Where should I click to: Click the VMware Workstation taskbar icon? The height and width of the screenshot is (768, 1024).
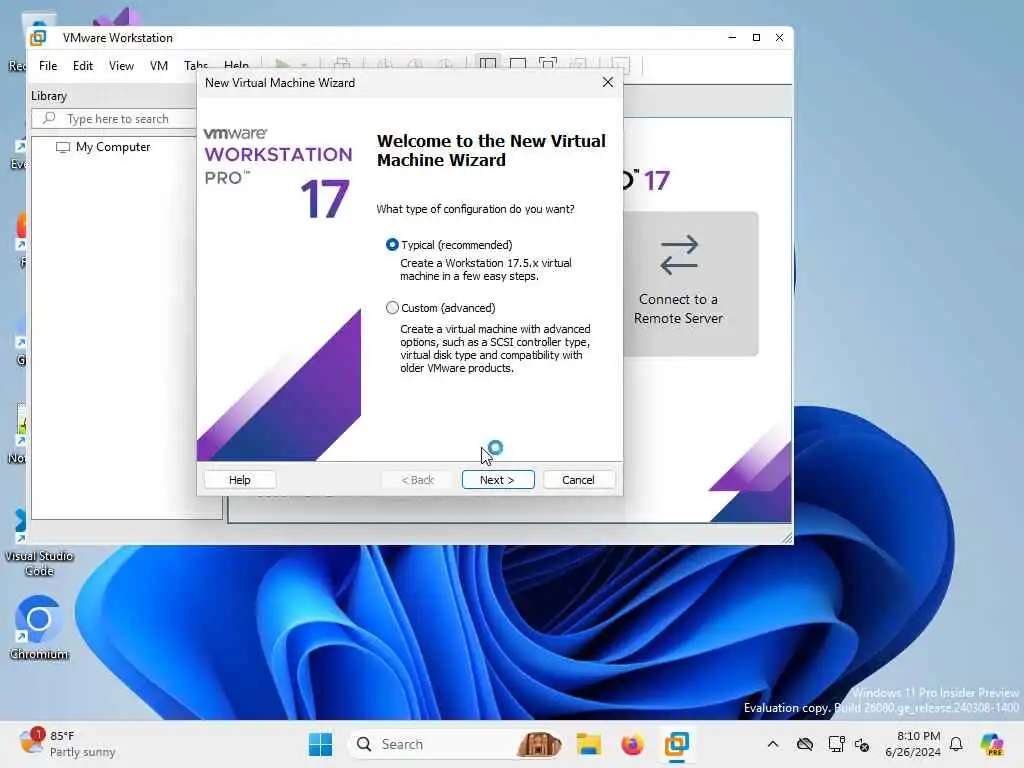pos(677,744)
